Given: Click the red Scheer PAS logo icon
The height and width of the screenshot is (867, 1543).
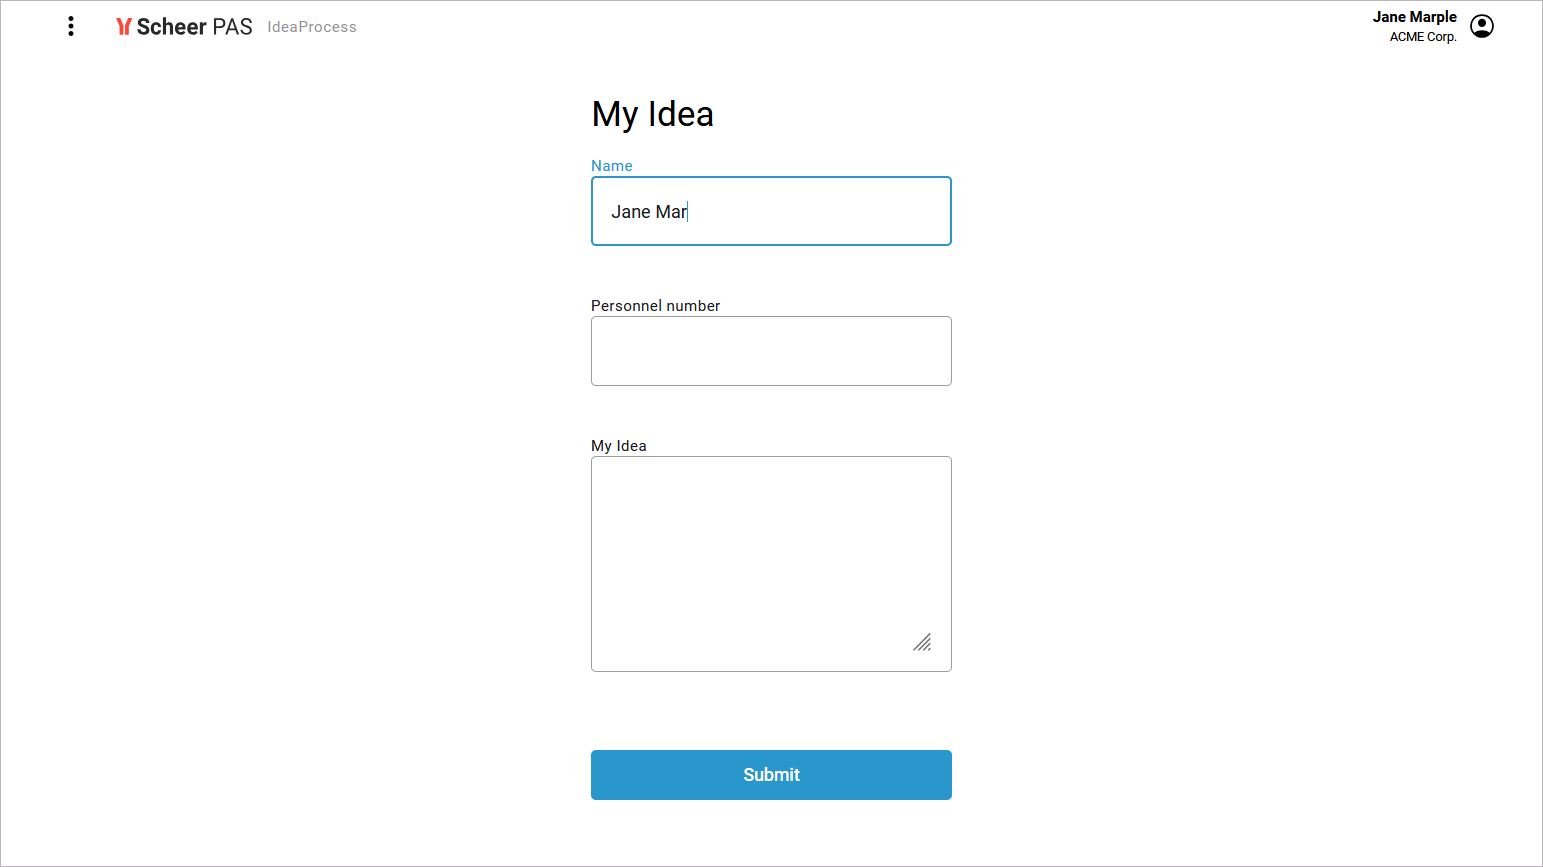Looking at the screenshot, I should click(124, 27).
